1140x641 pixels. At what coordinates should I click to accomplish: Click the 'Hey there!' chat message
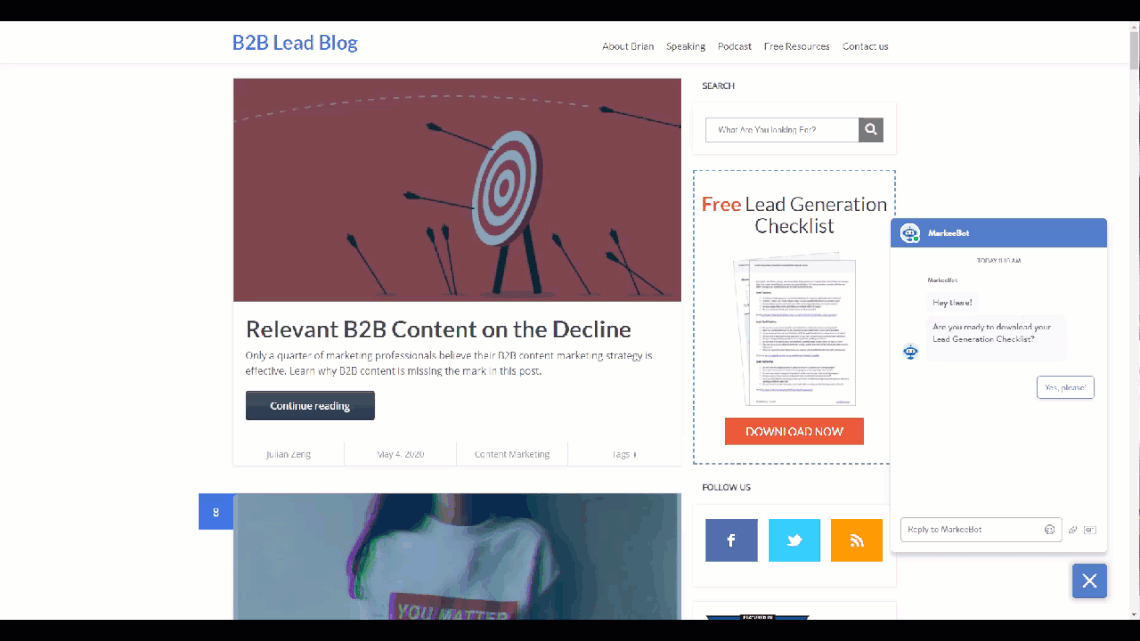click(x=952, y=302)
